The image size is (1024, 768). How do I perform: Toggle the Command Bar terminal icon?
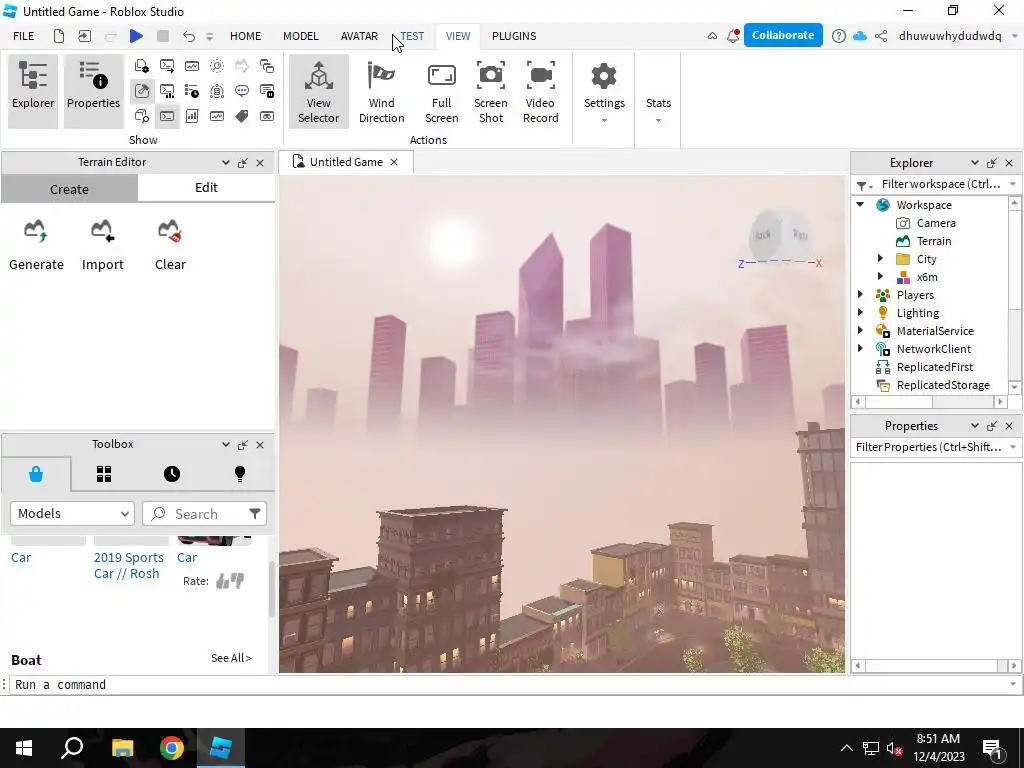[167, 116]
